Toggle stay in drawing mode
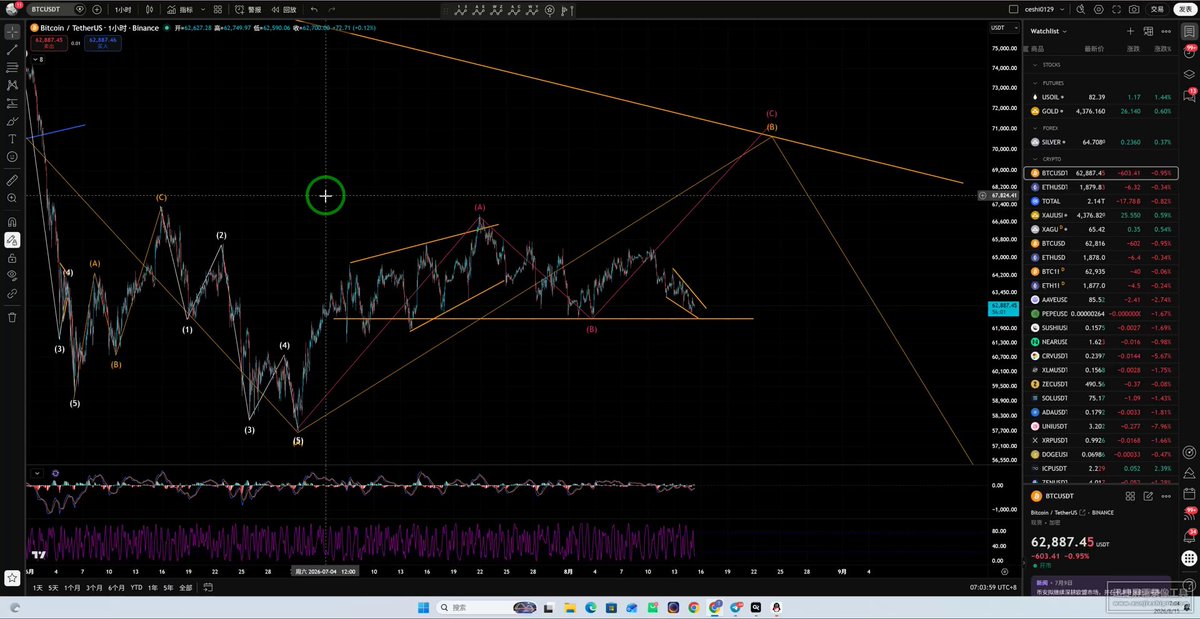This screenshot has height=619, width=1200. pos(12,240)
